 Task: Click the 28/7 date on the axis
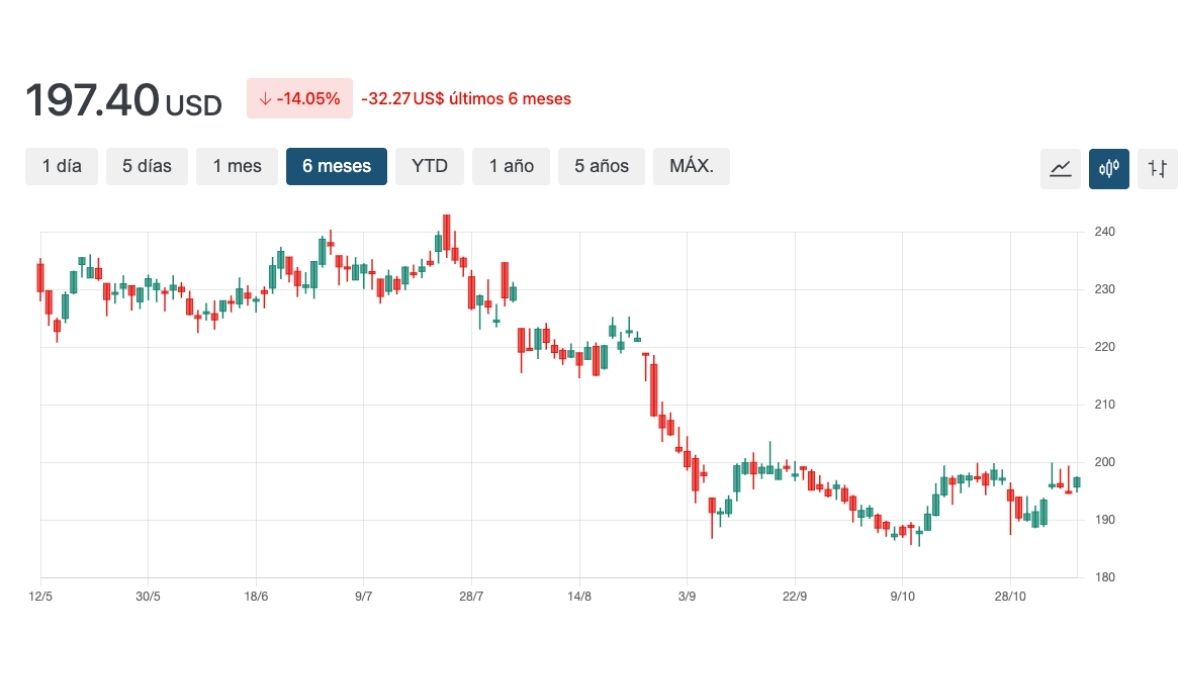pyautogui.click(x=471, y=596)
